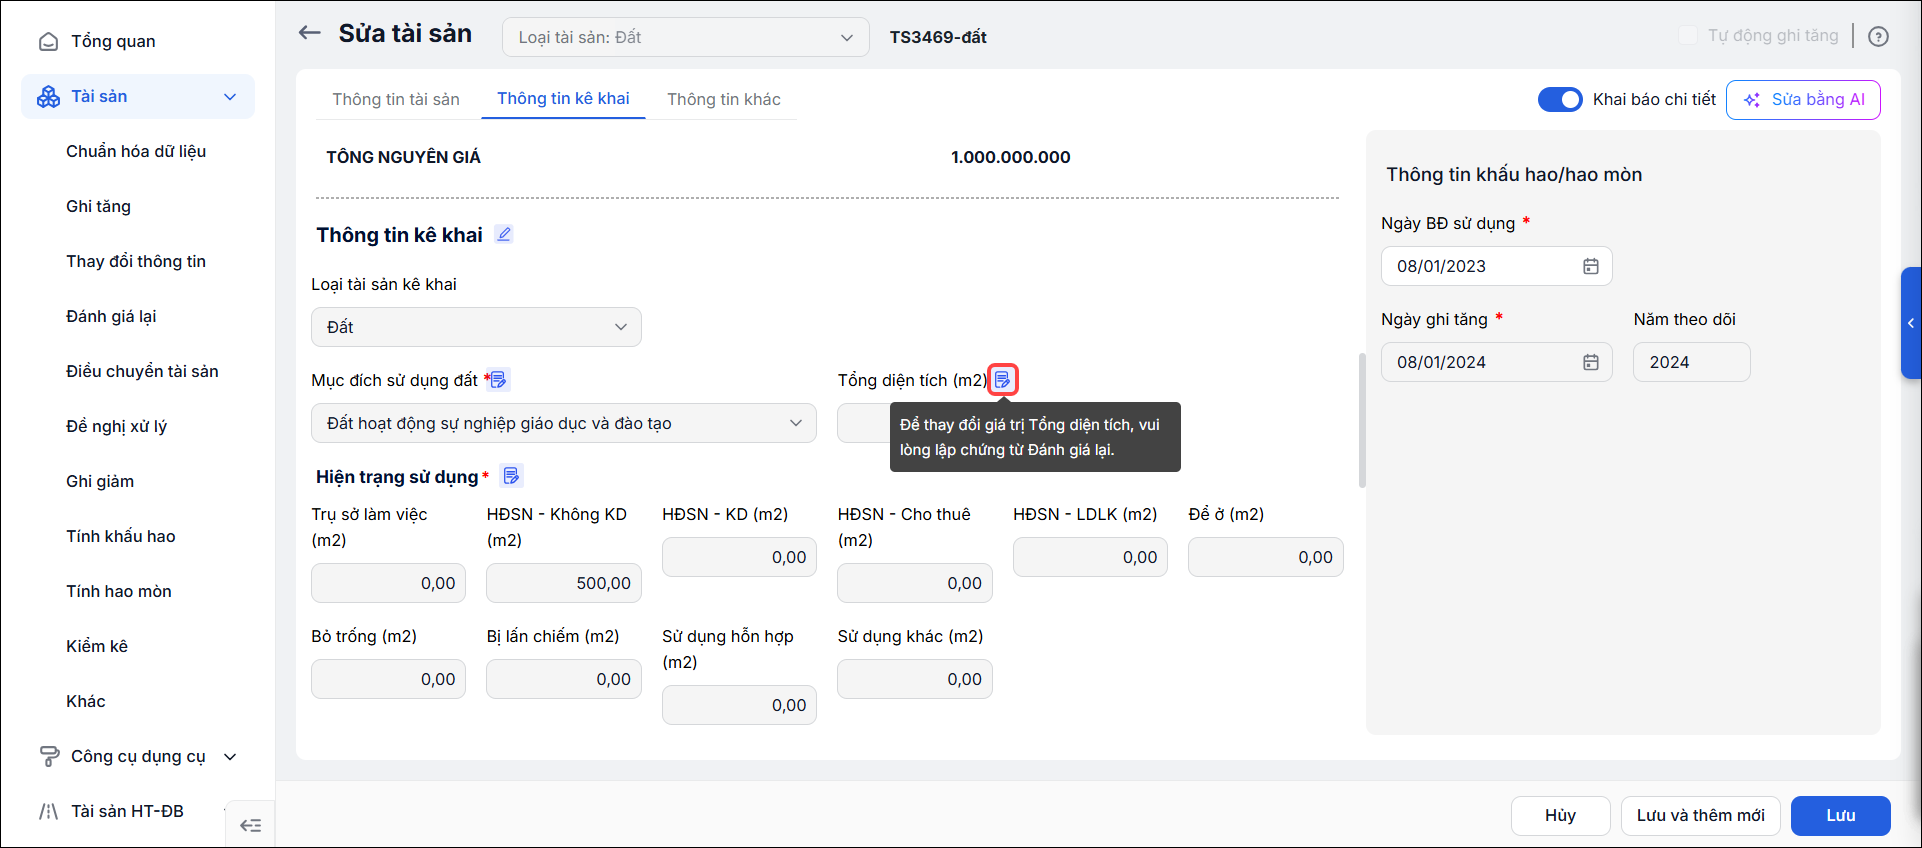Open Đánh giá lại menu item
Screen dimensions: 1922x848
(x=111, y=316)
